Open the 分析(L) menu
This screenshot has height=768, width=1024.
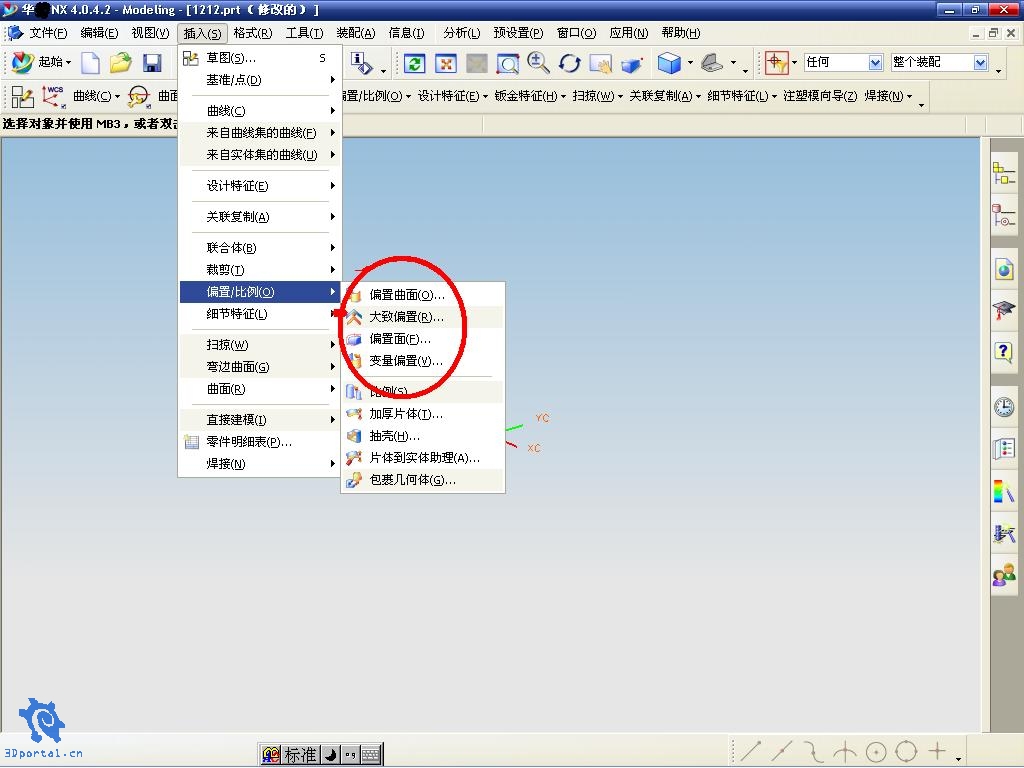[x=461, y=33]
